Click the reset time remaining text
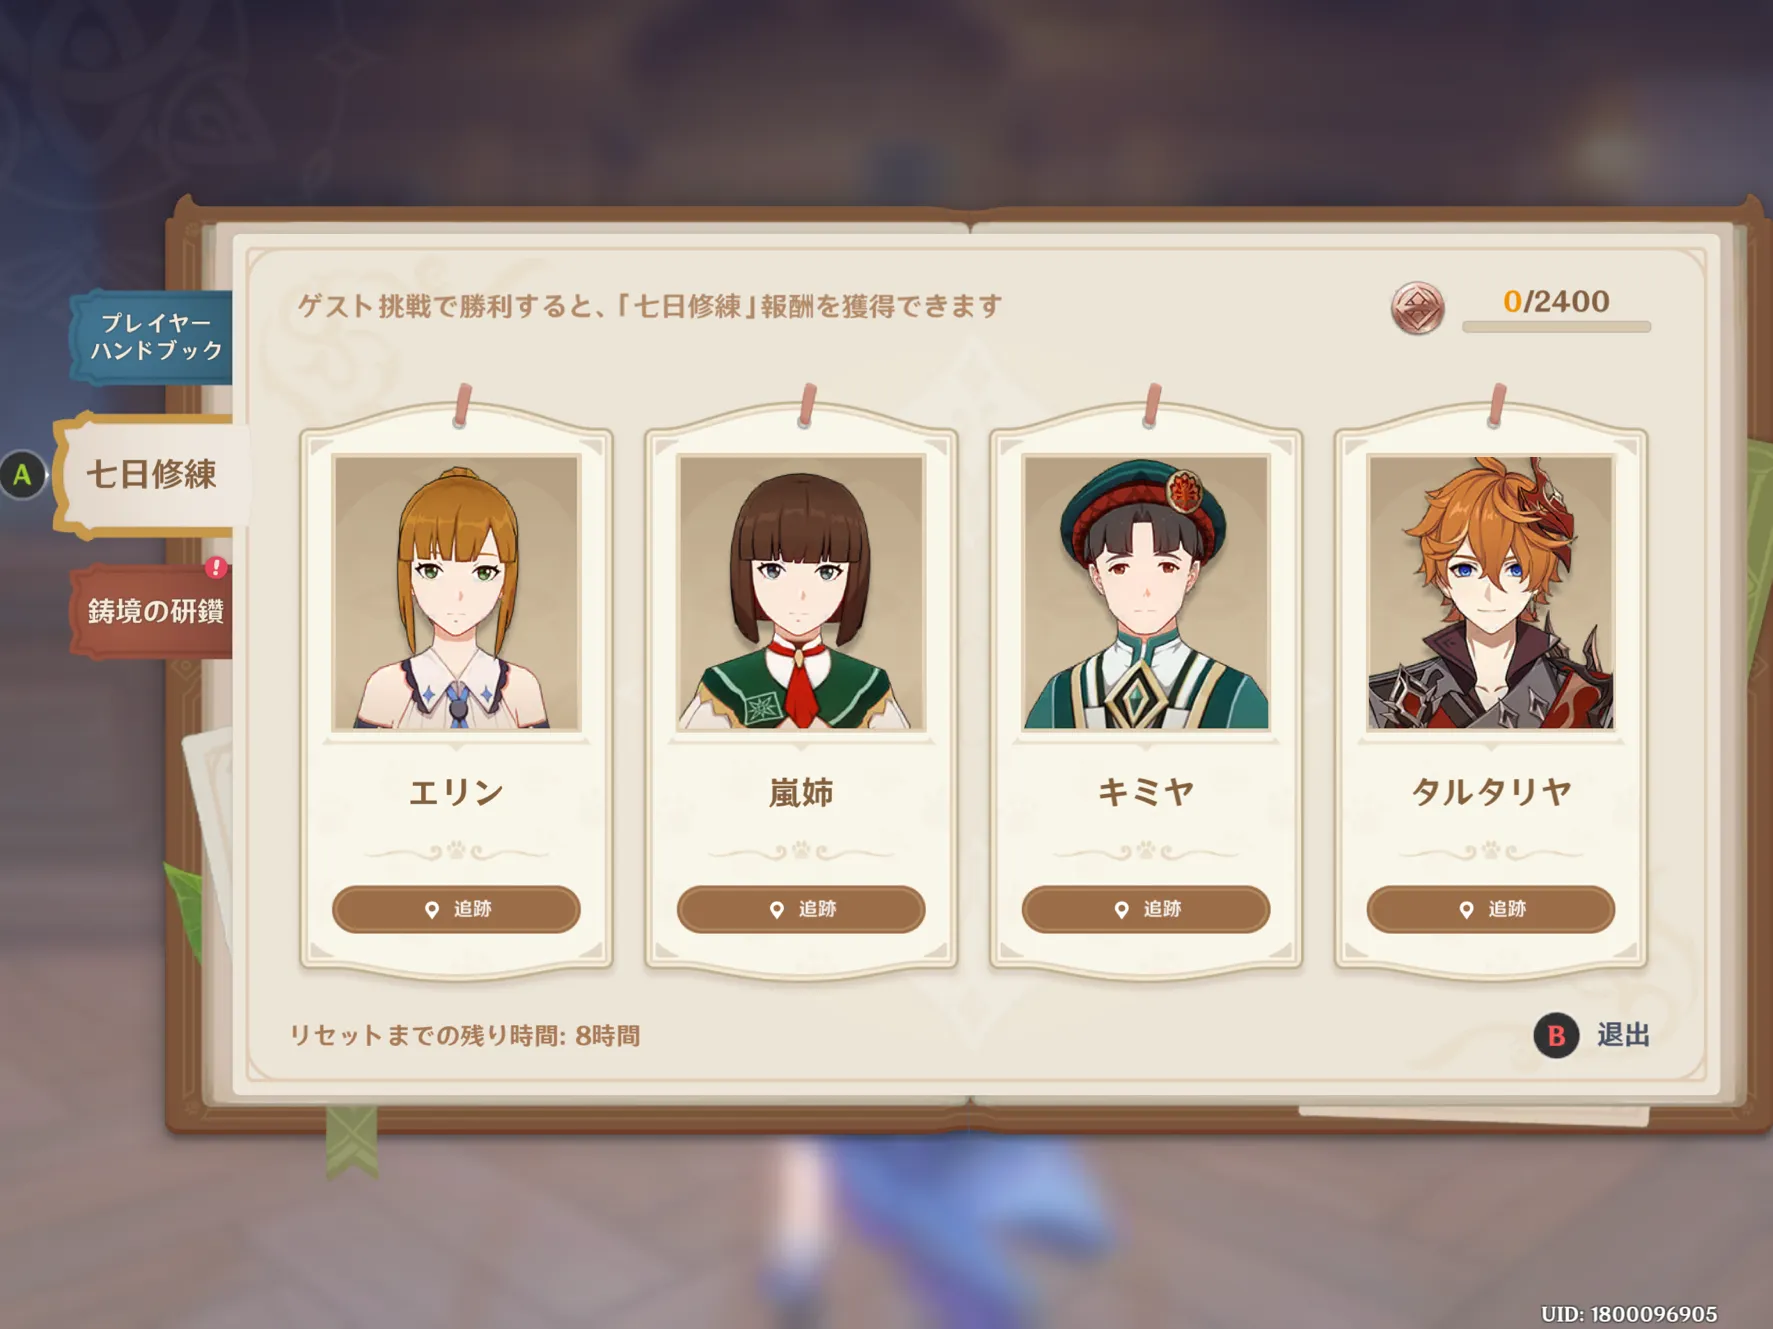The height and width of the screenshot is (1329, 1773). click(x=465, y=1036)
